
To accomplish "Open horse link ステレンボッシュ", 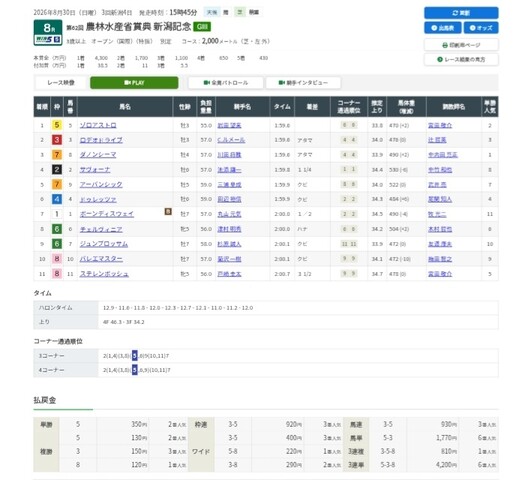I will tap(104, 274).
